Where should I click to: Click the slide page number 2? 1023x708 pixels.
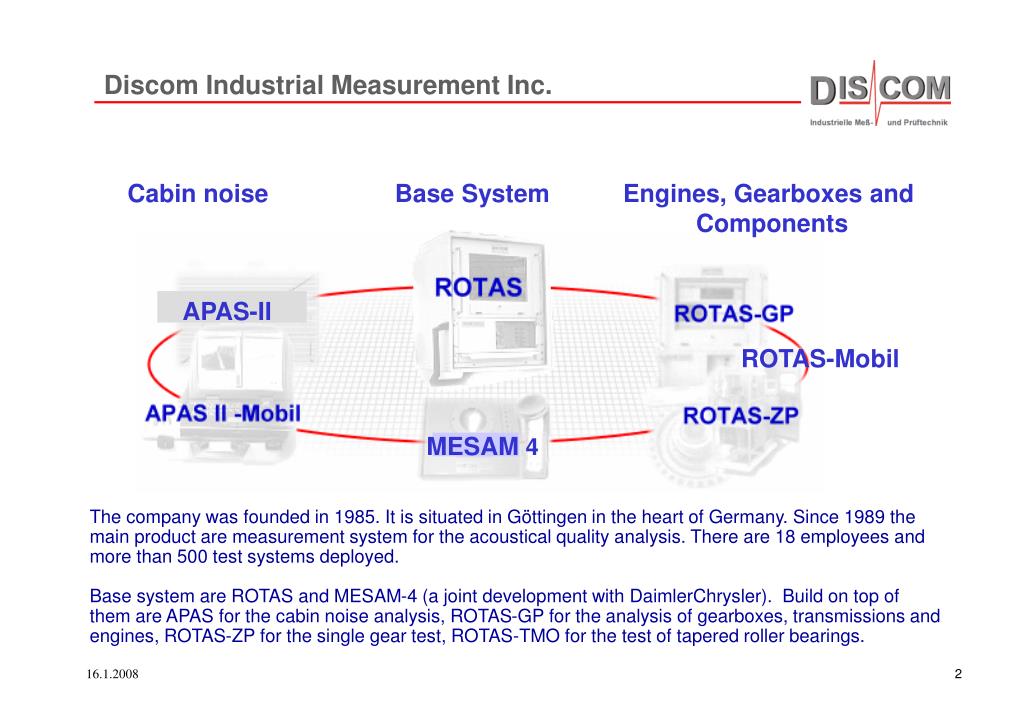coord(958,674)
